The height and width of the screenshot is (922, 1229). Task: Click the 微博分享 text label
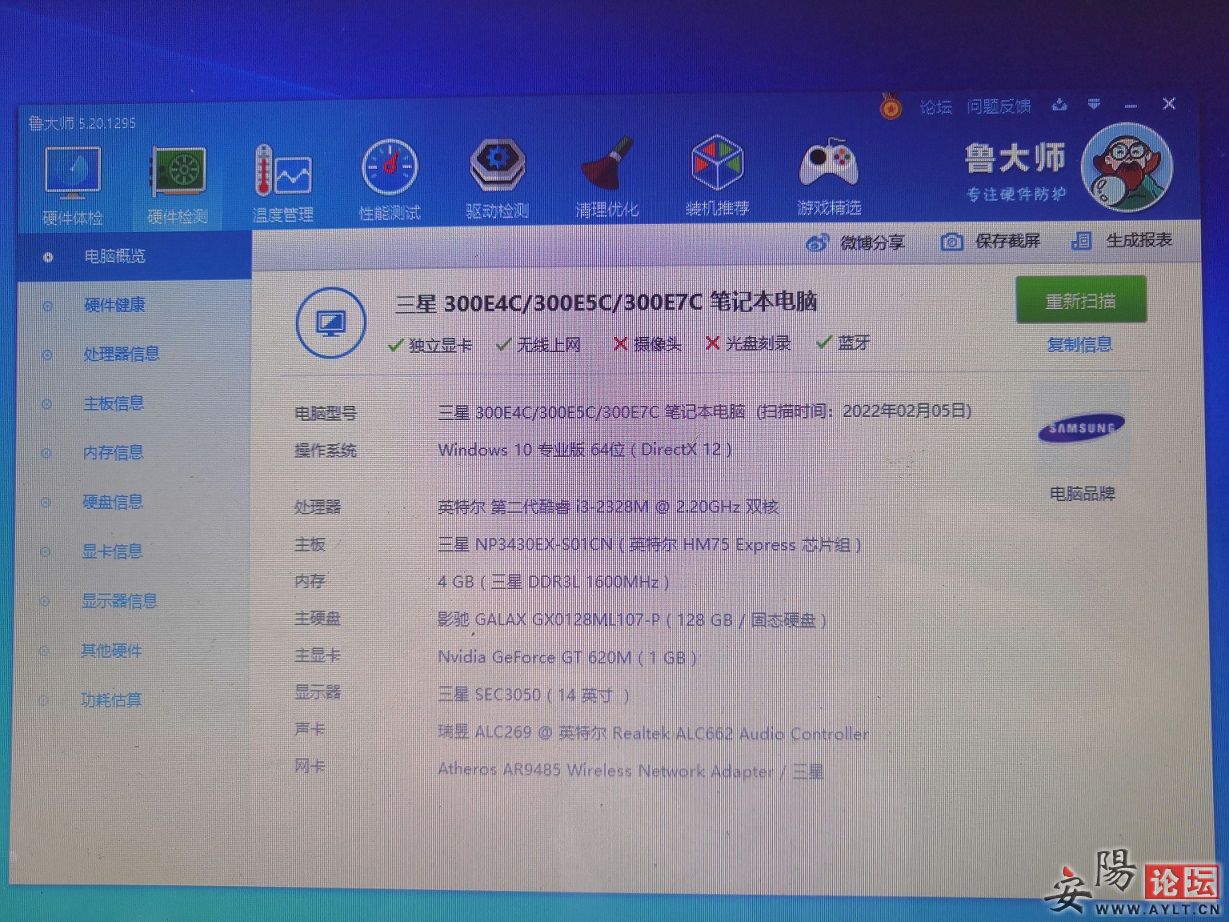tap(872, 242)
